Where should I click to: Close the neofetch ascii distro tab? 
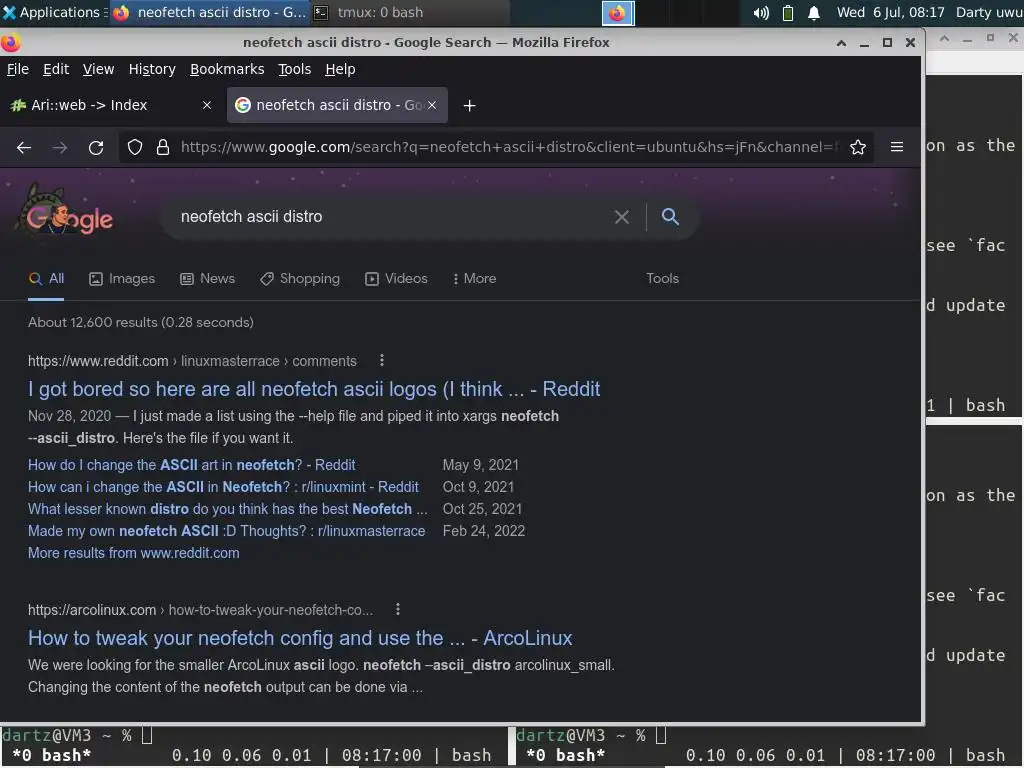tap(432, 105)
